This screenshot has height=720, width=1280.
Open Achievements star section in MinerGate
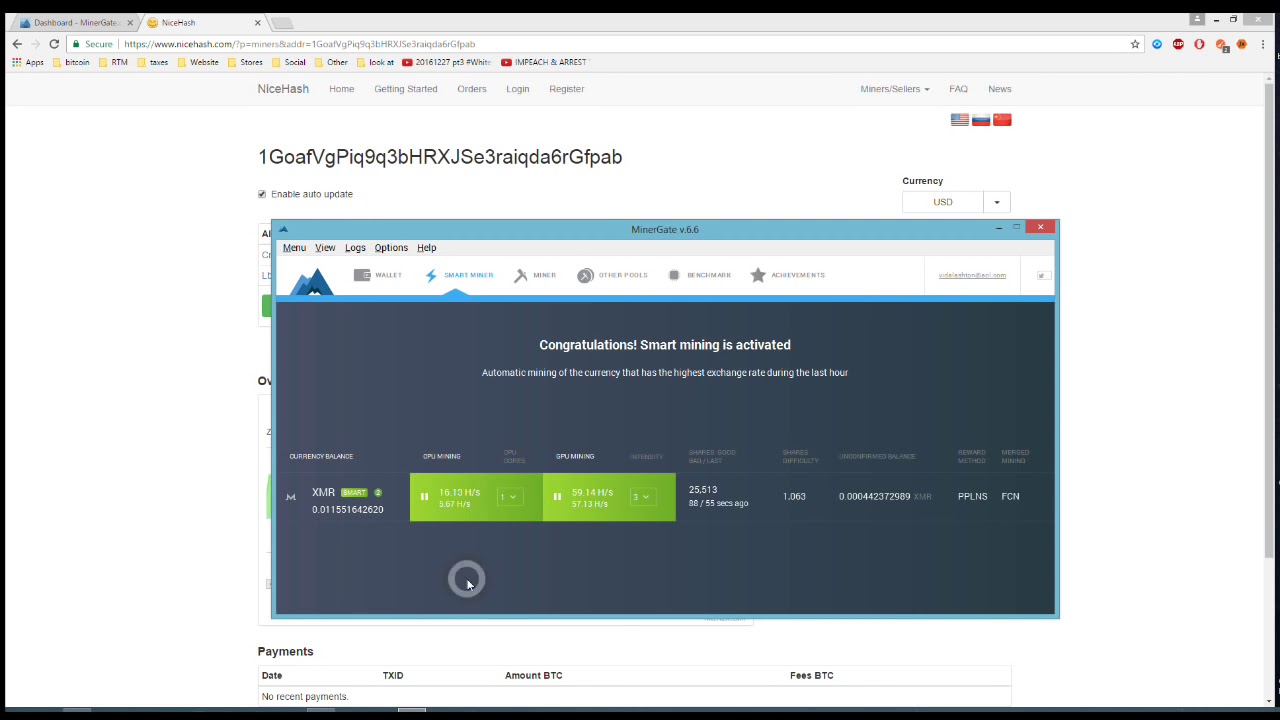pyautogui.click(x=787, y=275)
